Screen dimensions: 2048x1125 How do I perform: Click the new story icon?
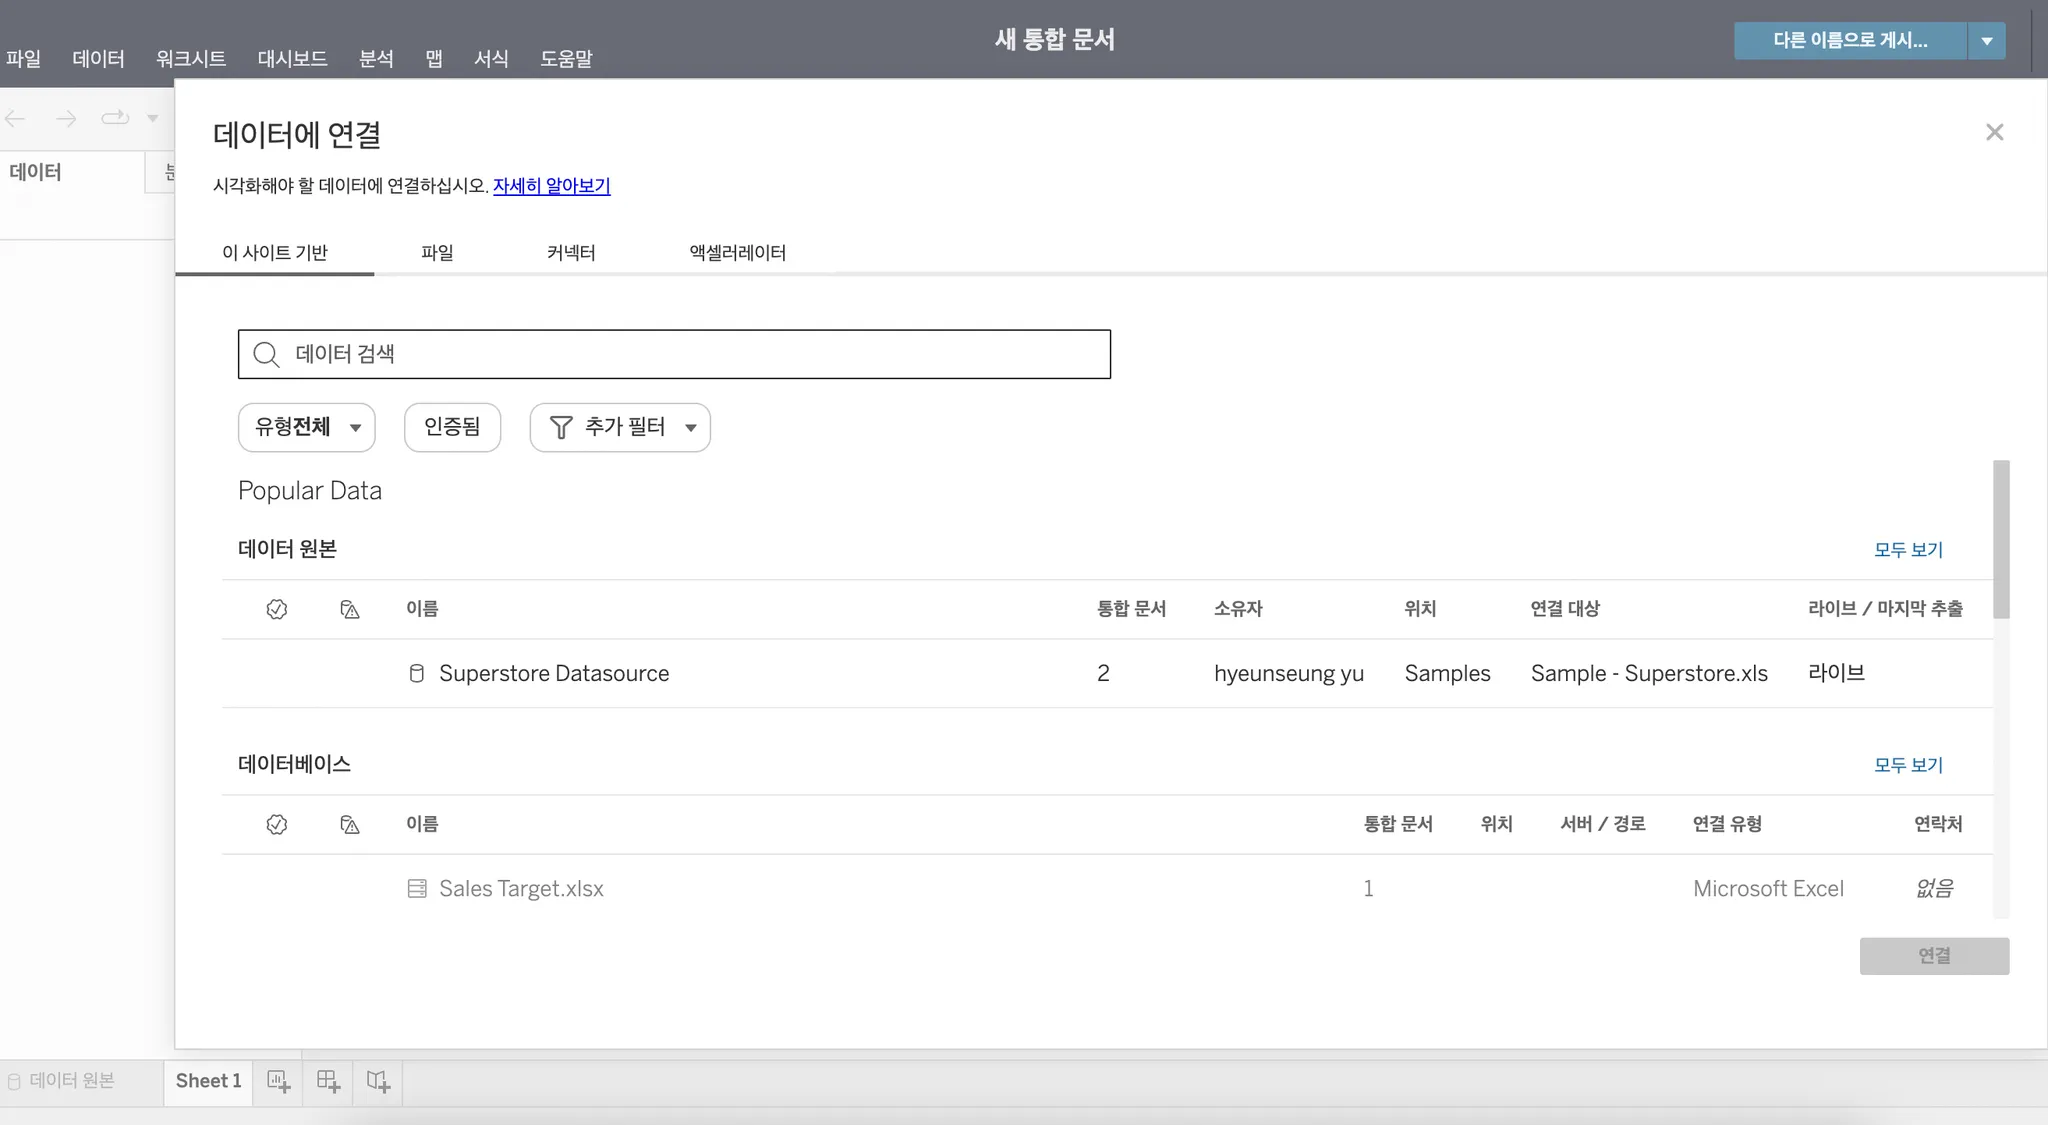coord(378,1081)
